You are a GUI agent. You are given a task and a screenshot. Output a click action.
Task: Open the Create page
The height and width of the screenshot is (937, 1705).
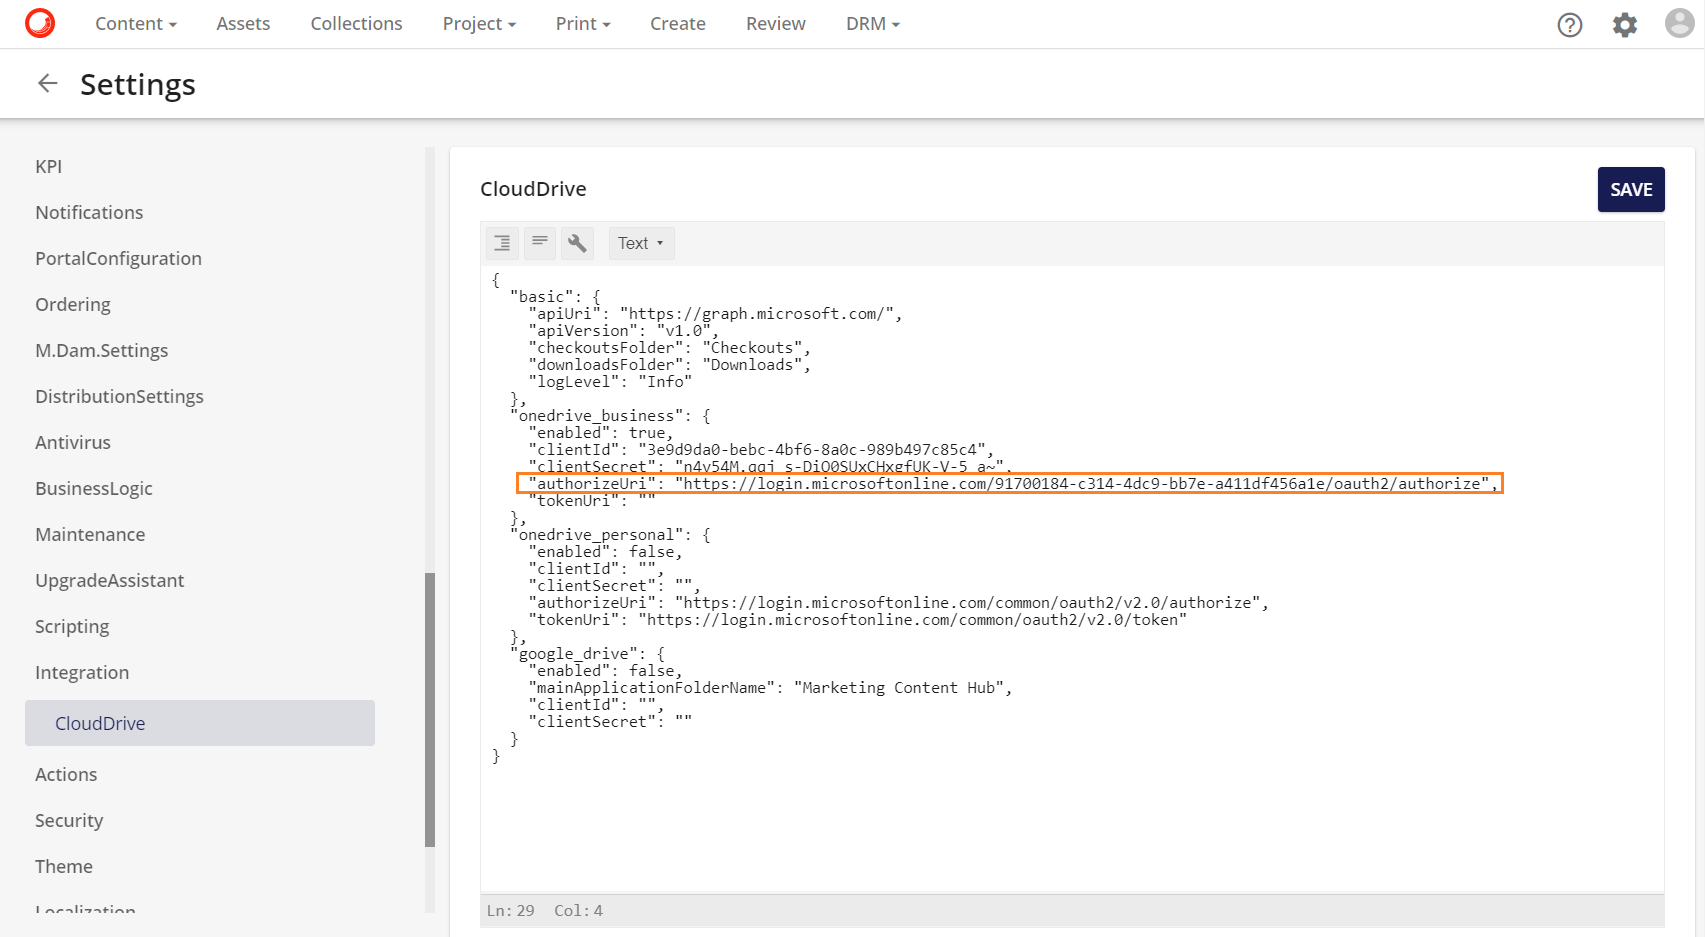click(x=678, y=23)
